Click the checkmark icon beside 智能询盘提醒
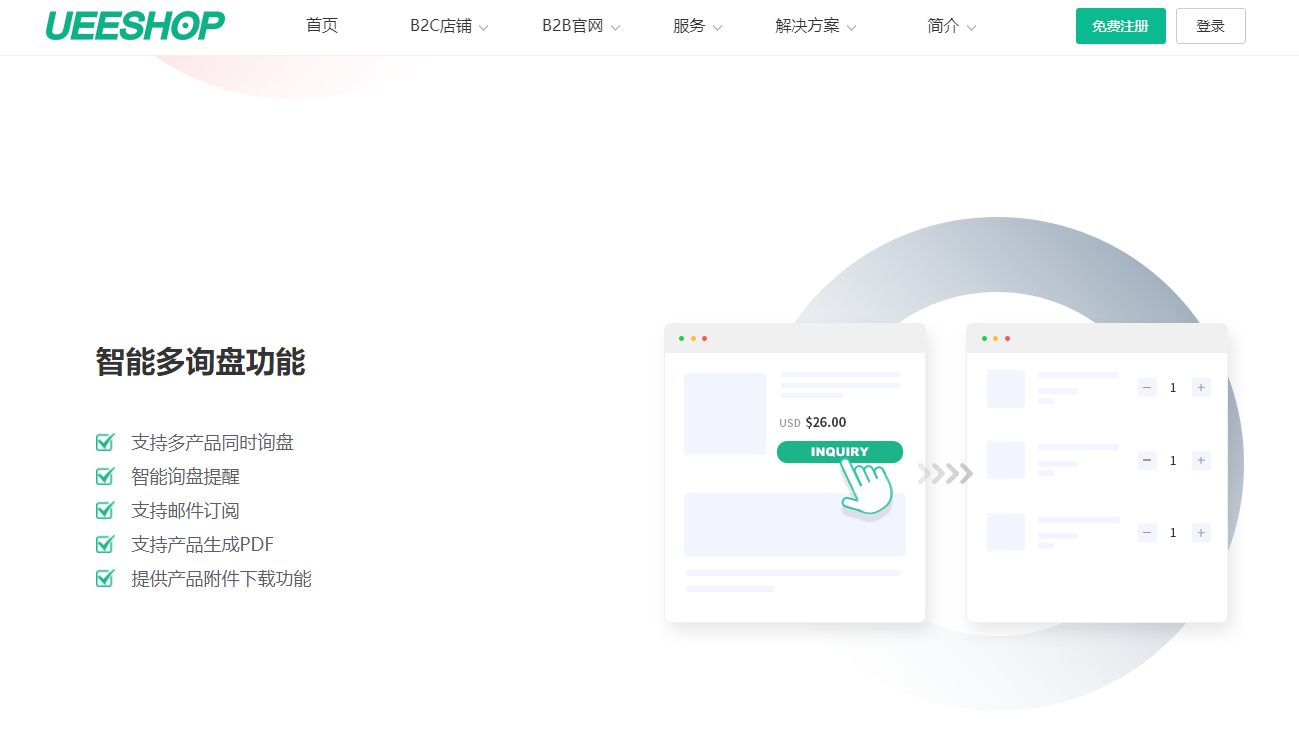This screenshot has height=737, width=1299. (104, 476)
